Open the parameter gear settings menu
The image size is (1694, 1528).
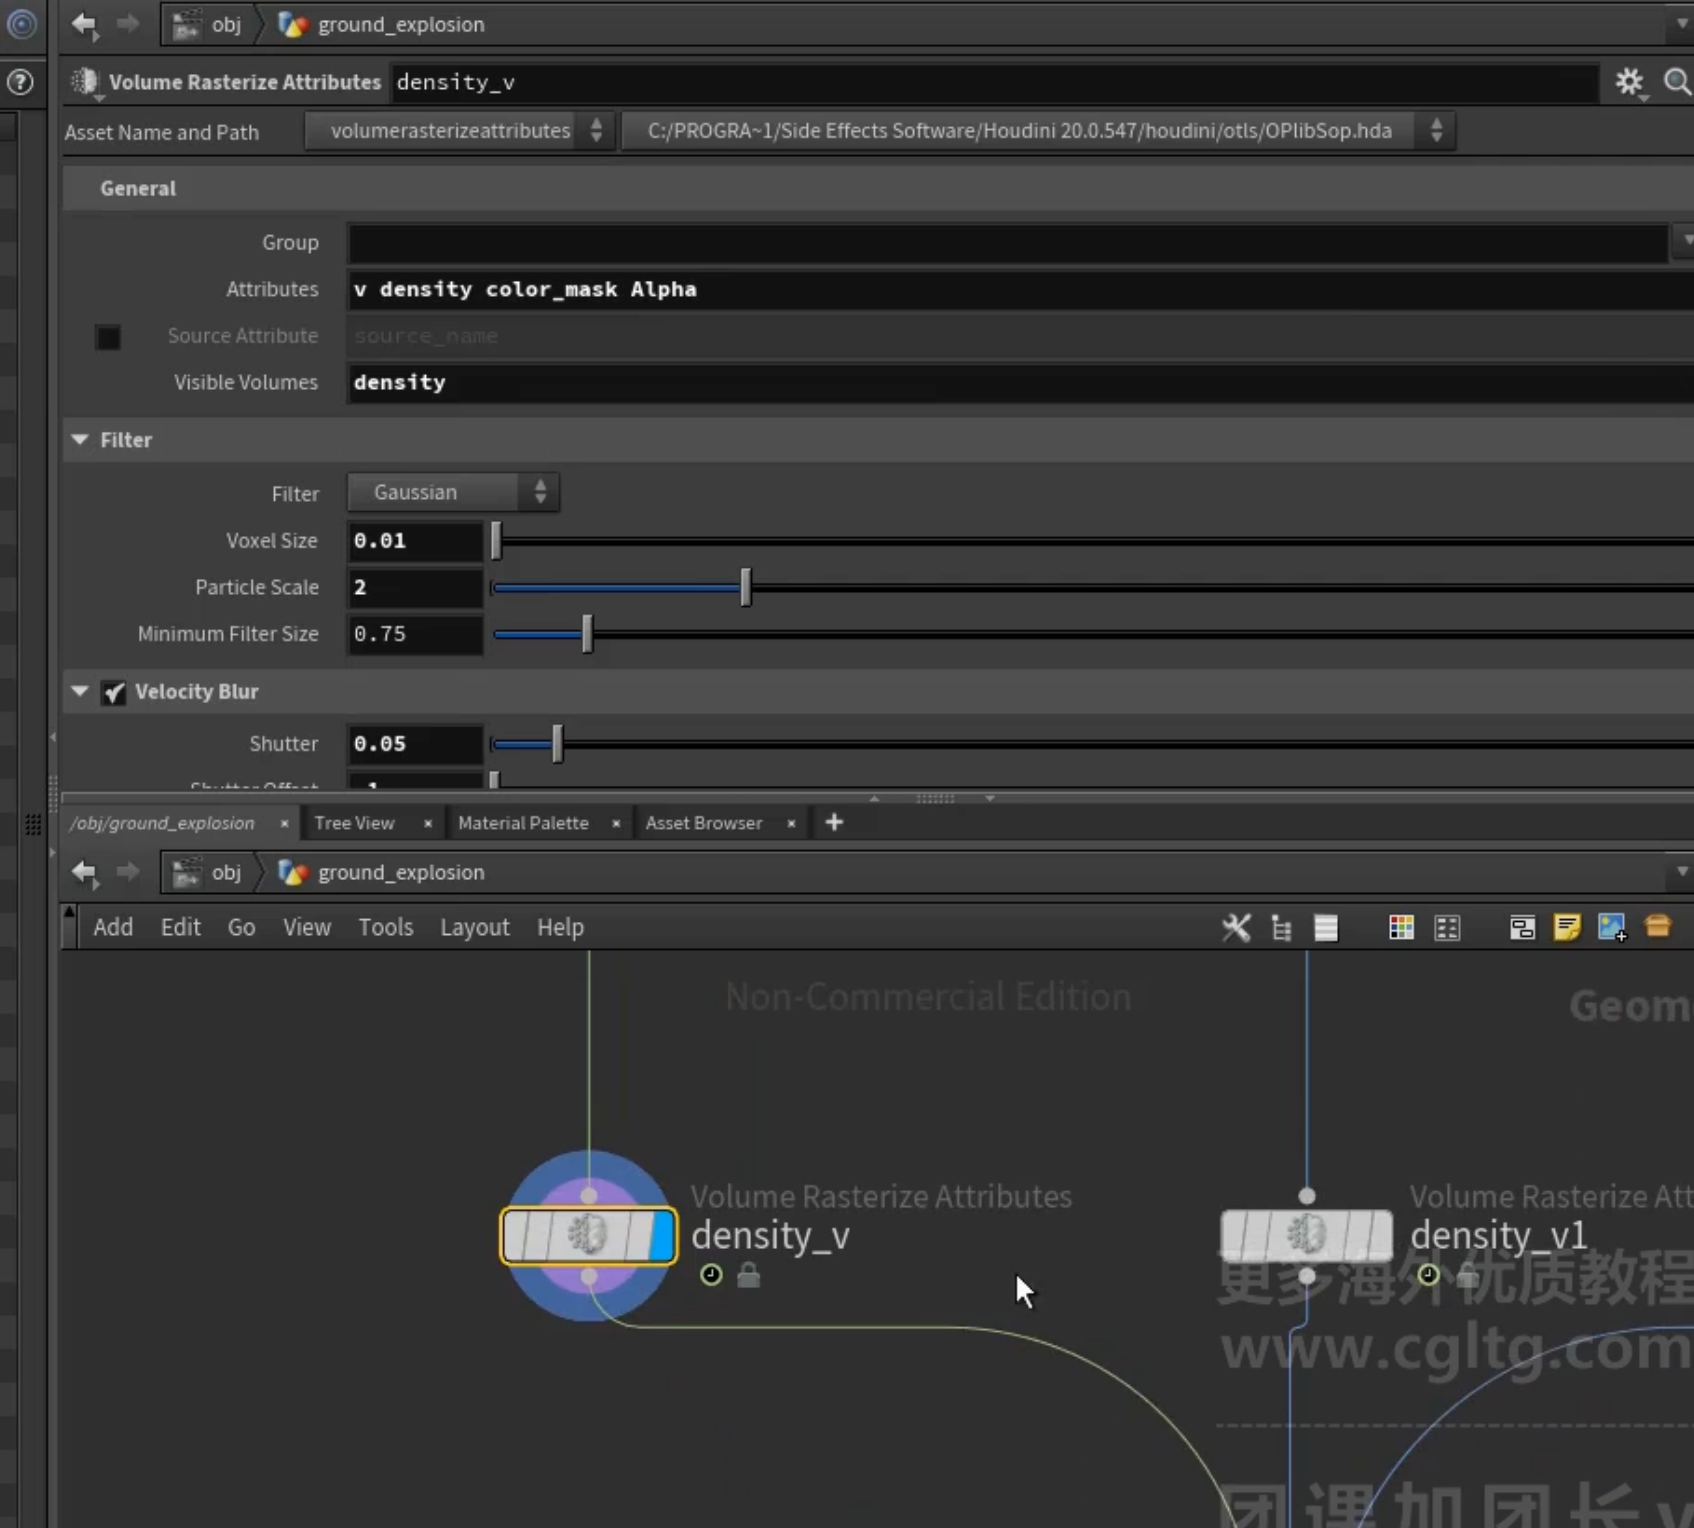[1629, 82]
